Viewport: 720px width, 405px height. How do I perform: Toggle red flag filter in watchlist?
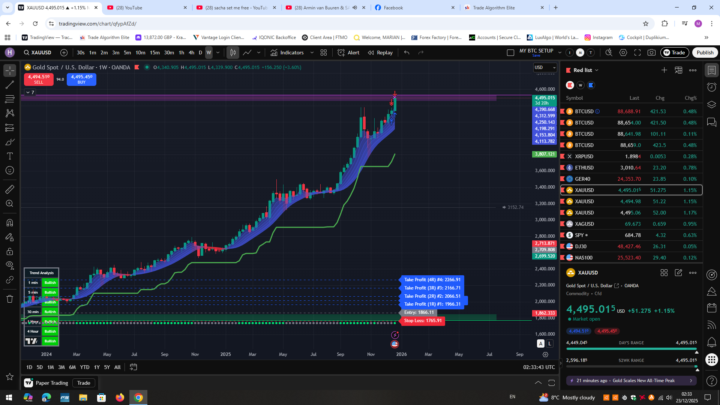[x=570, y=85]
